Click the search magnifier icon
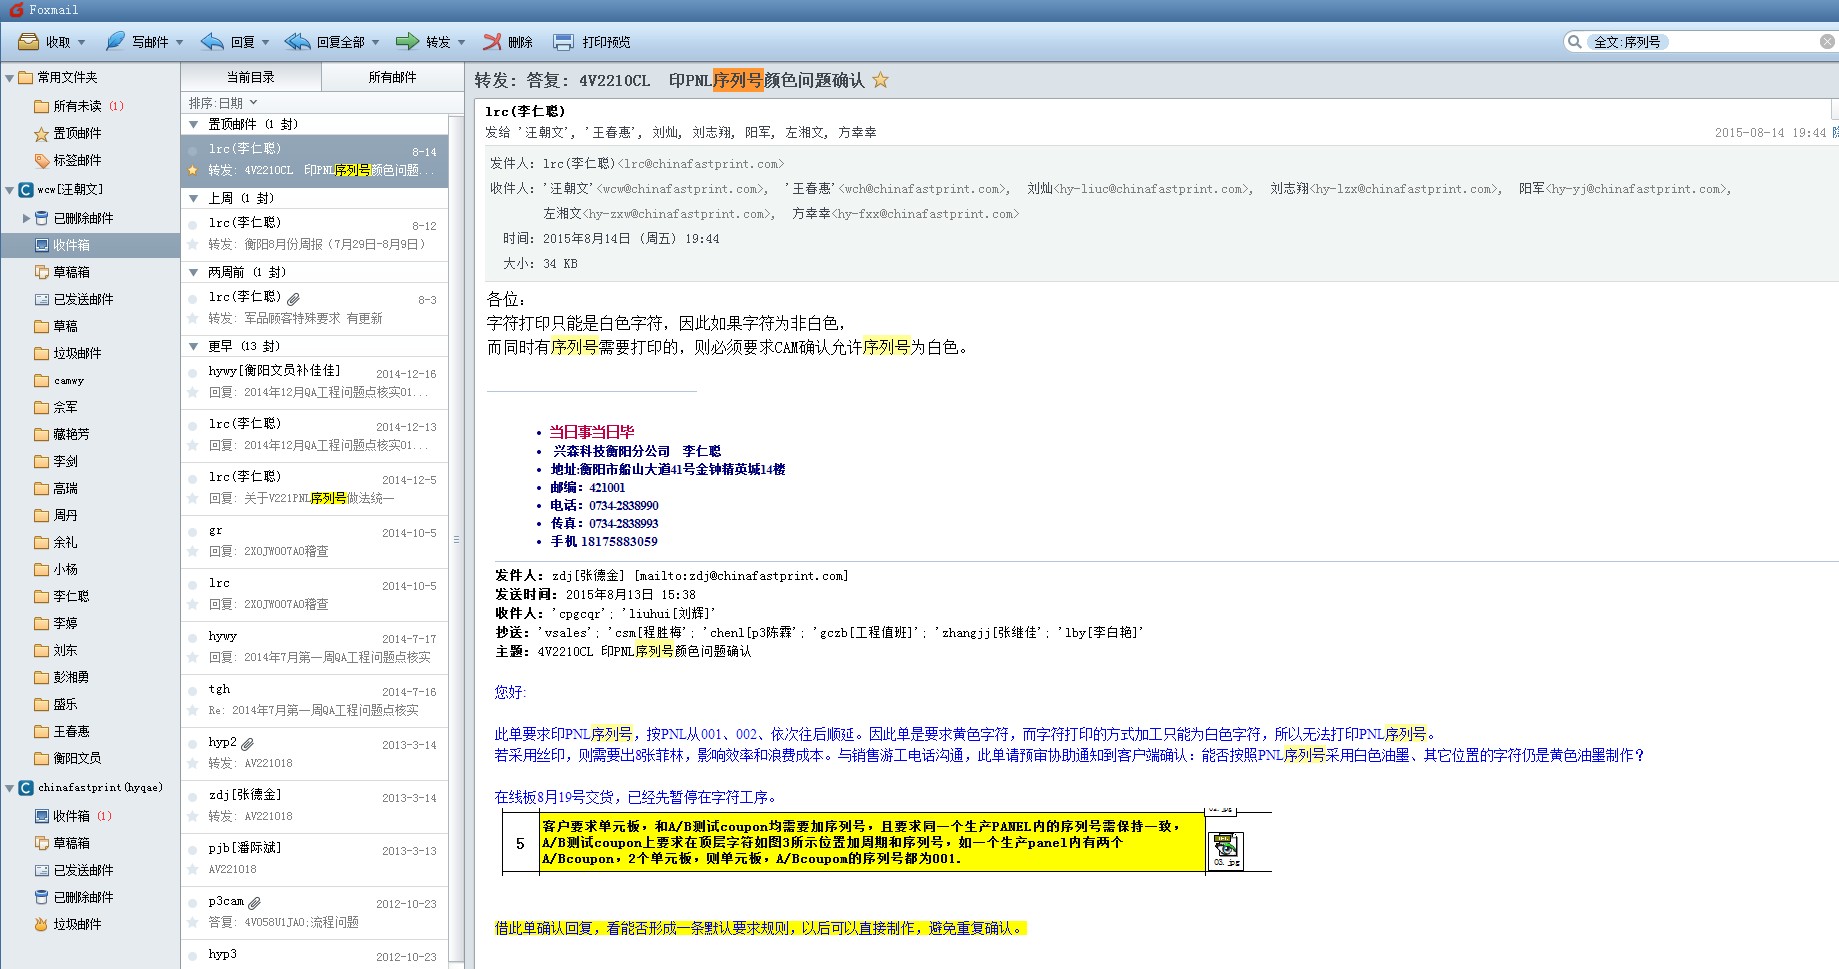The width and height of the screenshot is (1839, 969). (x=1575, y=42)
